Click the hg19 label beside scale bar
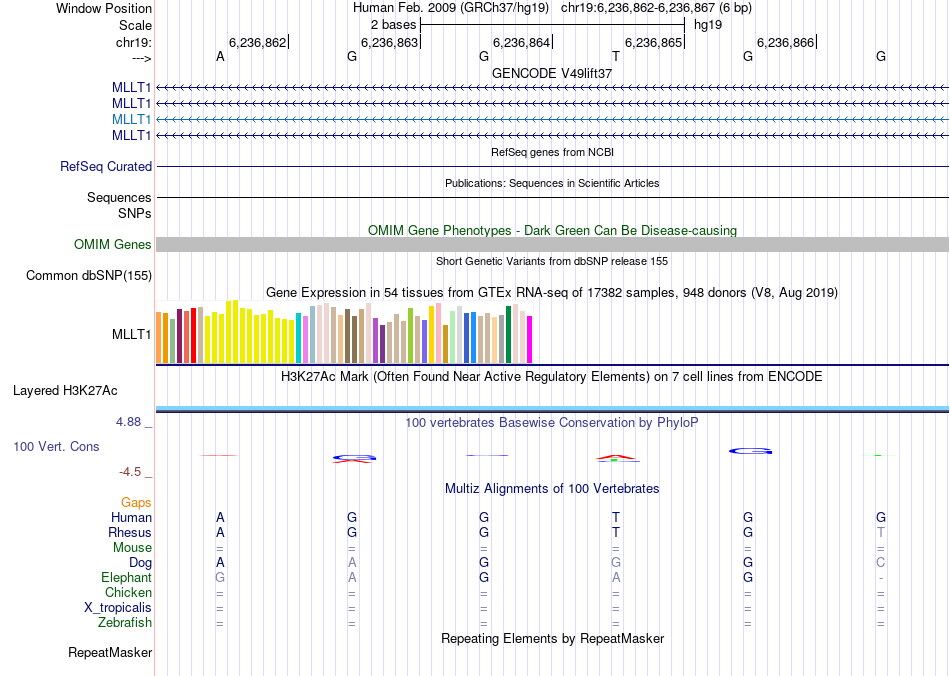Image resolution: width=950 pixels, height=676 pixels. tap(708, 25)
